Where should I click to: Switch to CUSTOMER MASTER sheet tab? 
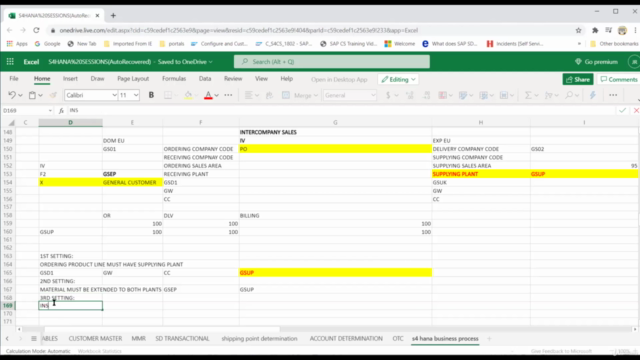click(x=95, y=338)
